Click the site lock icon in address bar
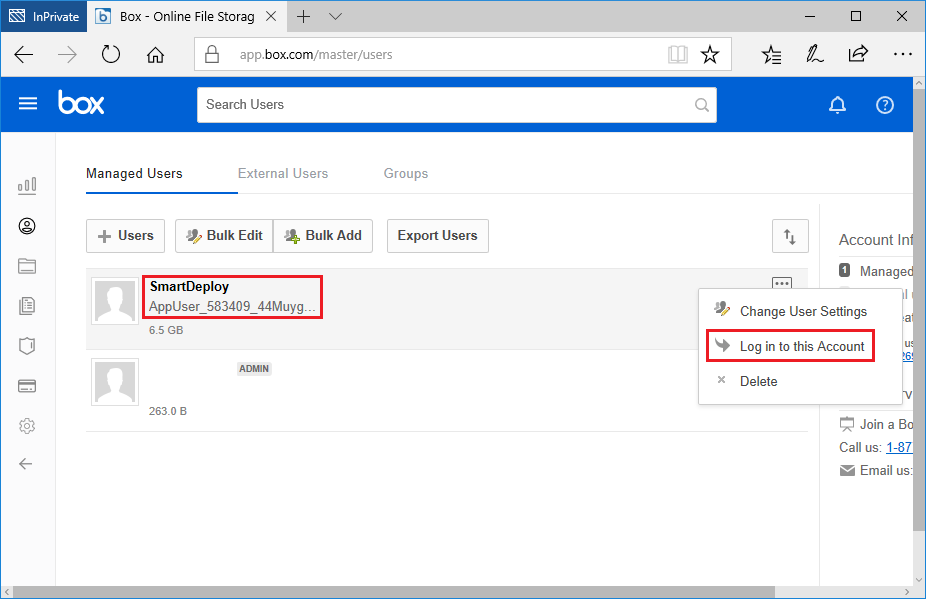Image resolution: width=926 pixels, height=599 pixels. click(212, 54)
